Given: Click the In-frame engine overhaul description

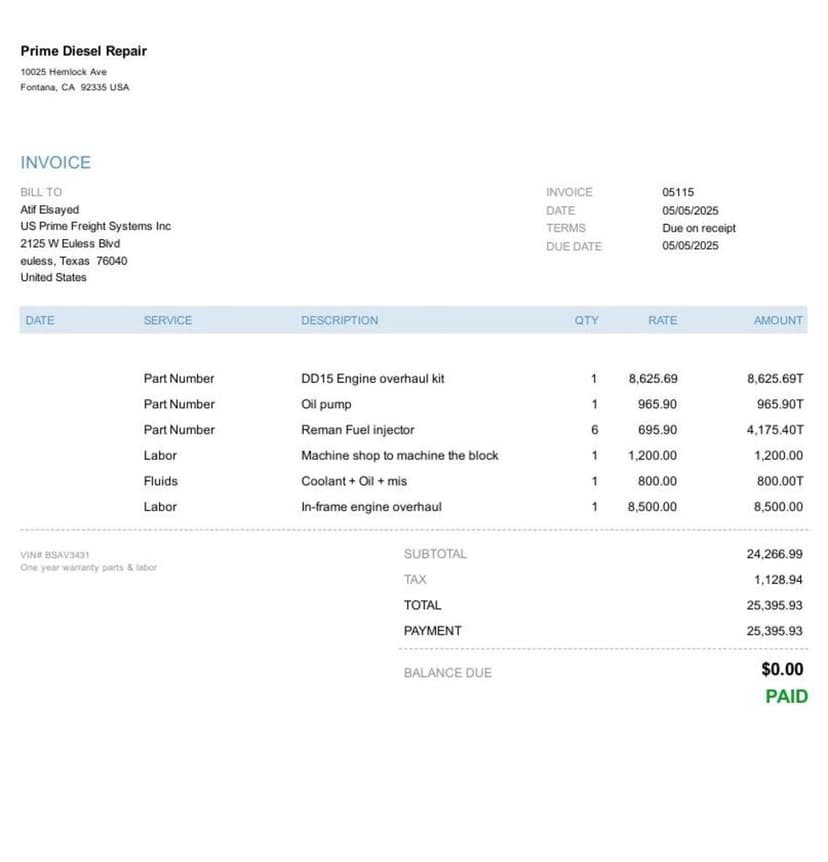Looking at the screenshot, I should (x=371, y=507).
